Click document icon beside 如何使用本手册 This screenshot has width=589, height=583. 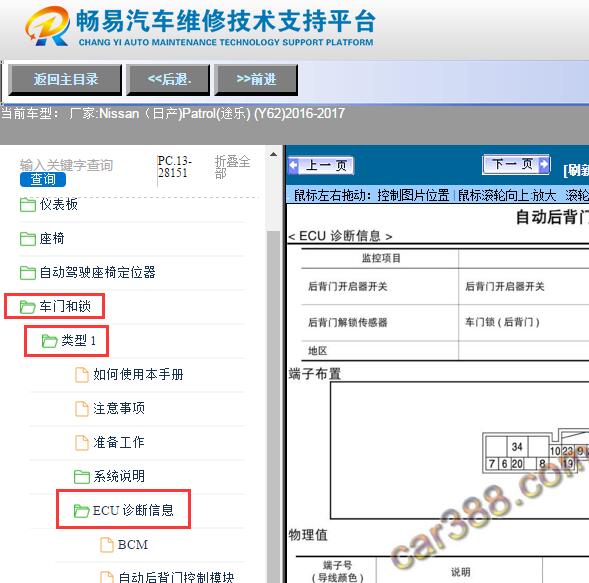(82, 375)
